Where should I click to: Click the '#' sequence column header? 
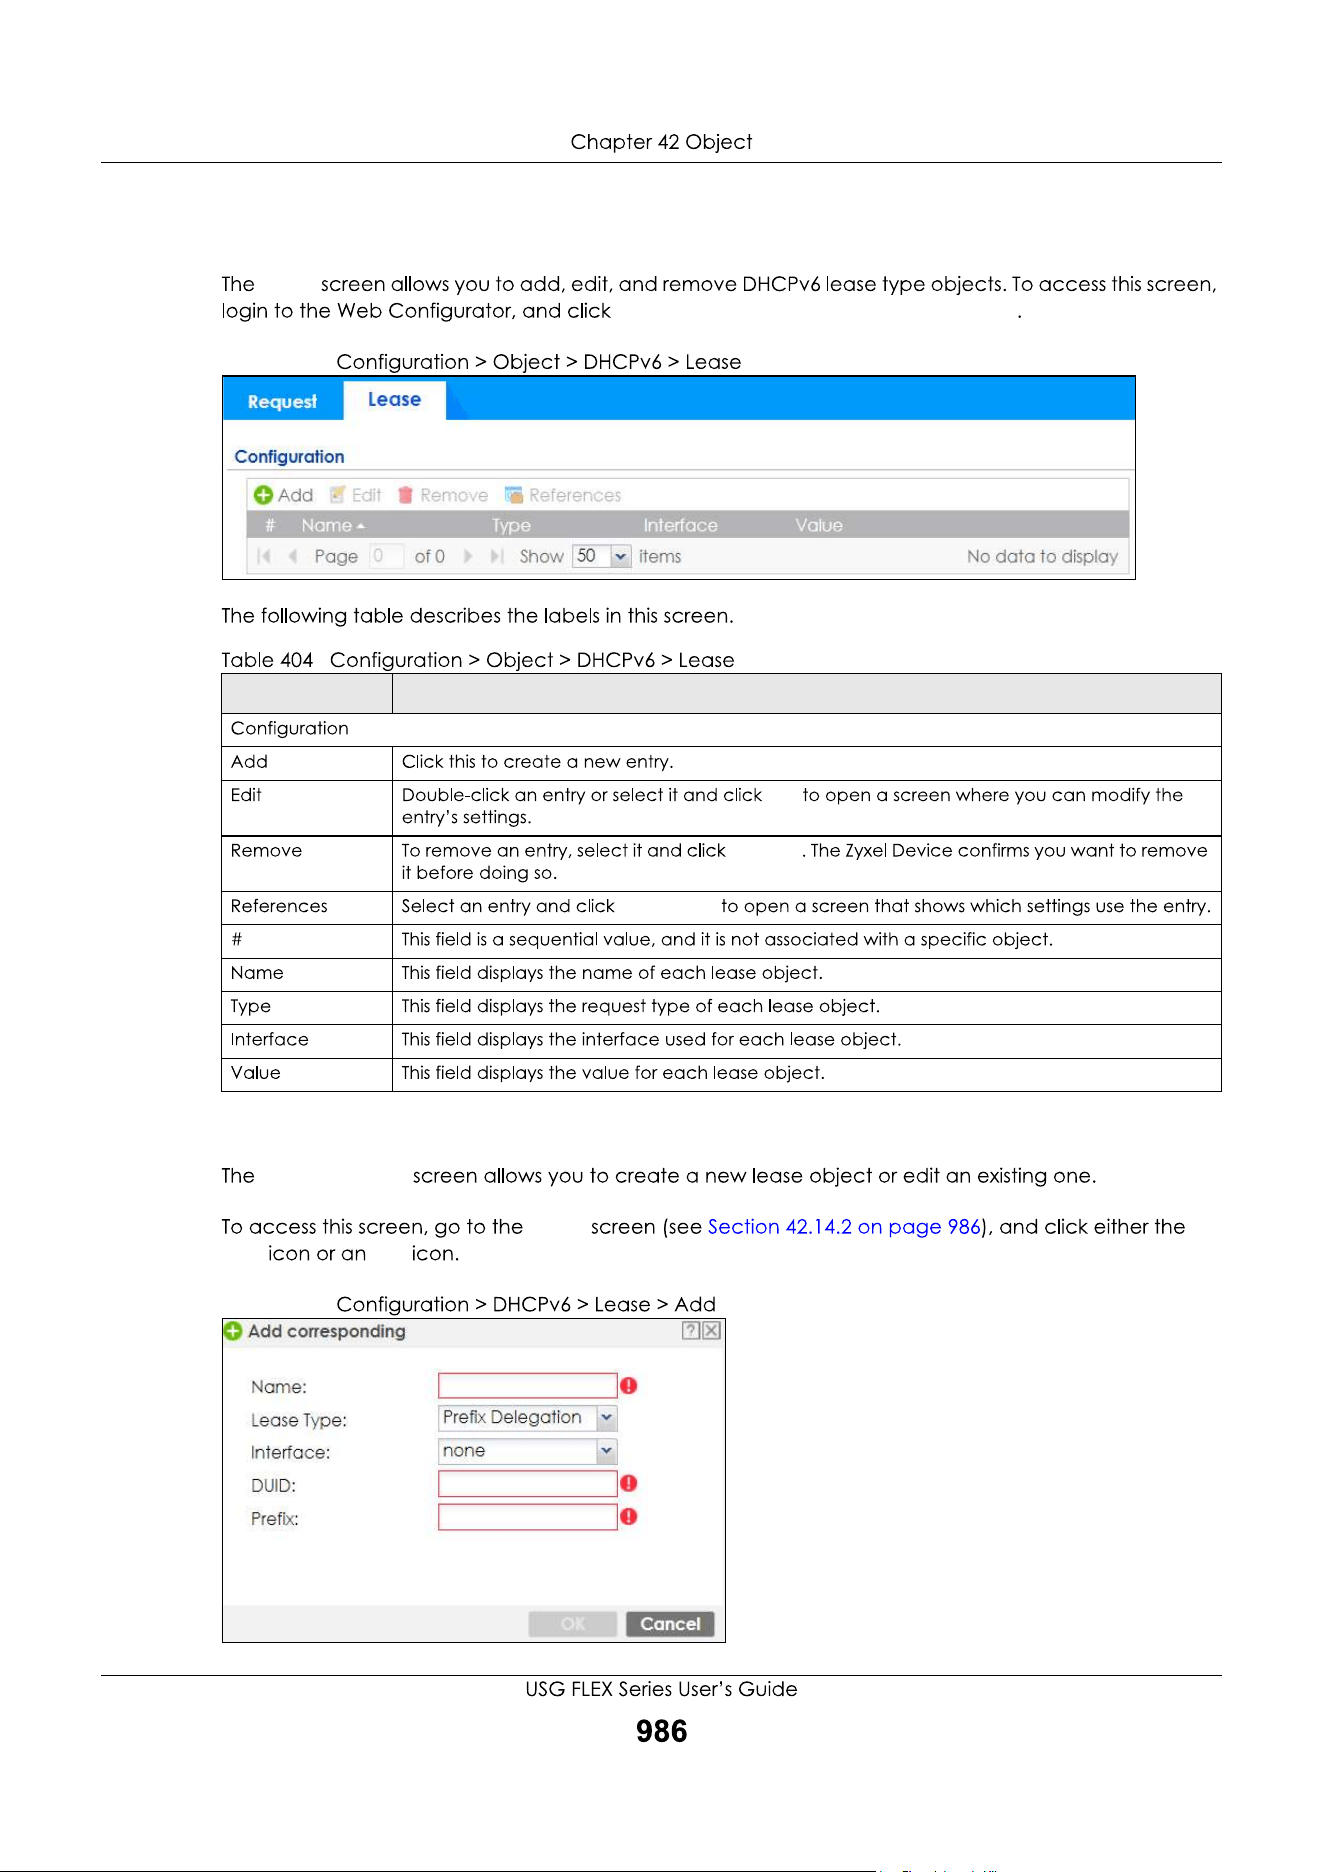tap(270, 525)
